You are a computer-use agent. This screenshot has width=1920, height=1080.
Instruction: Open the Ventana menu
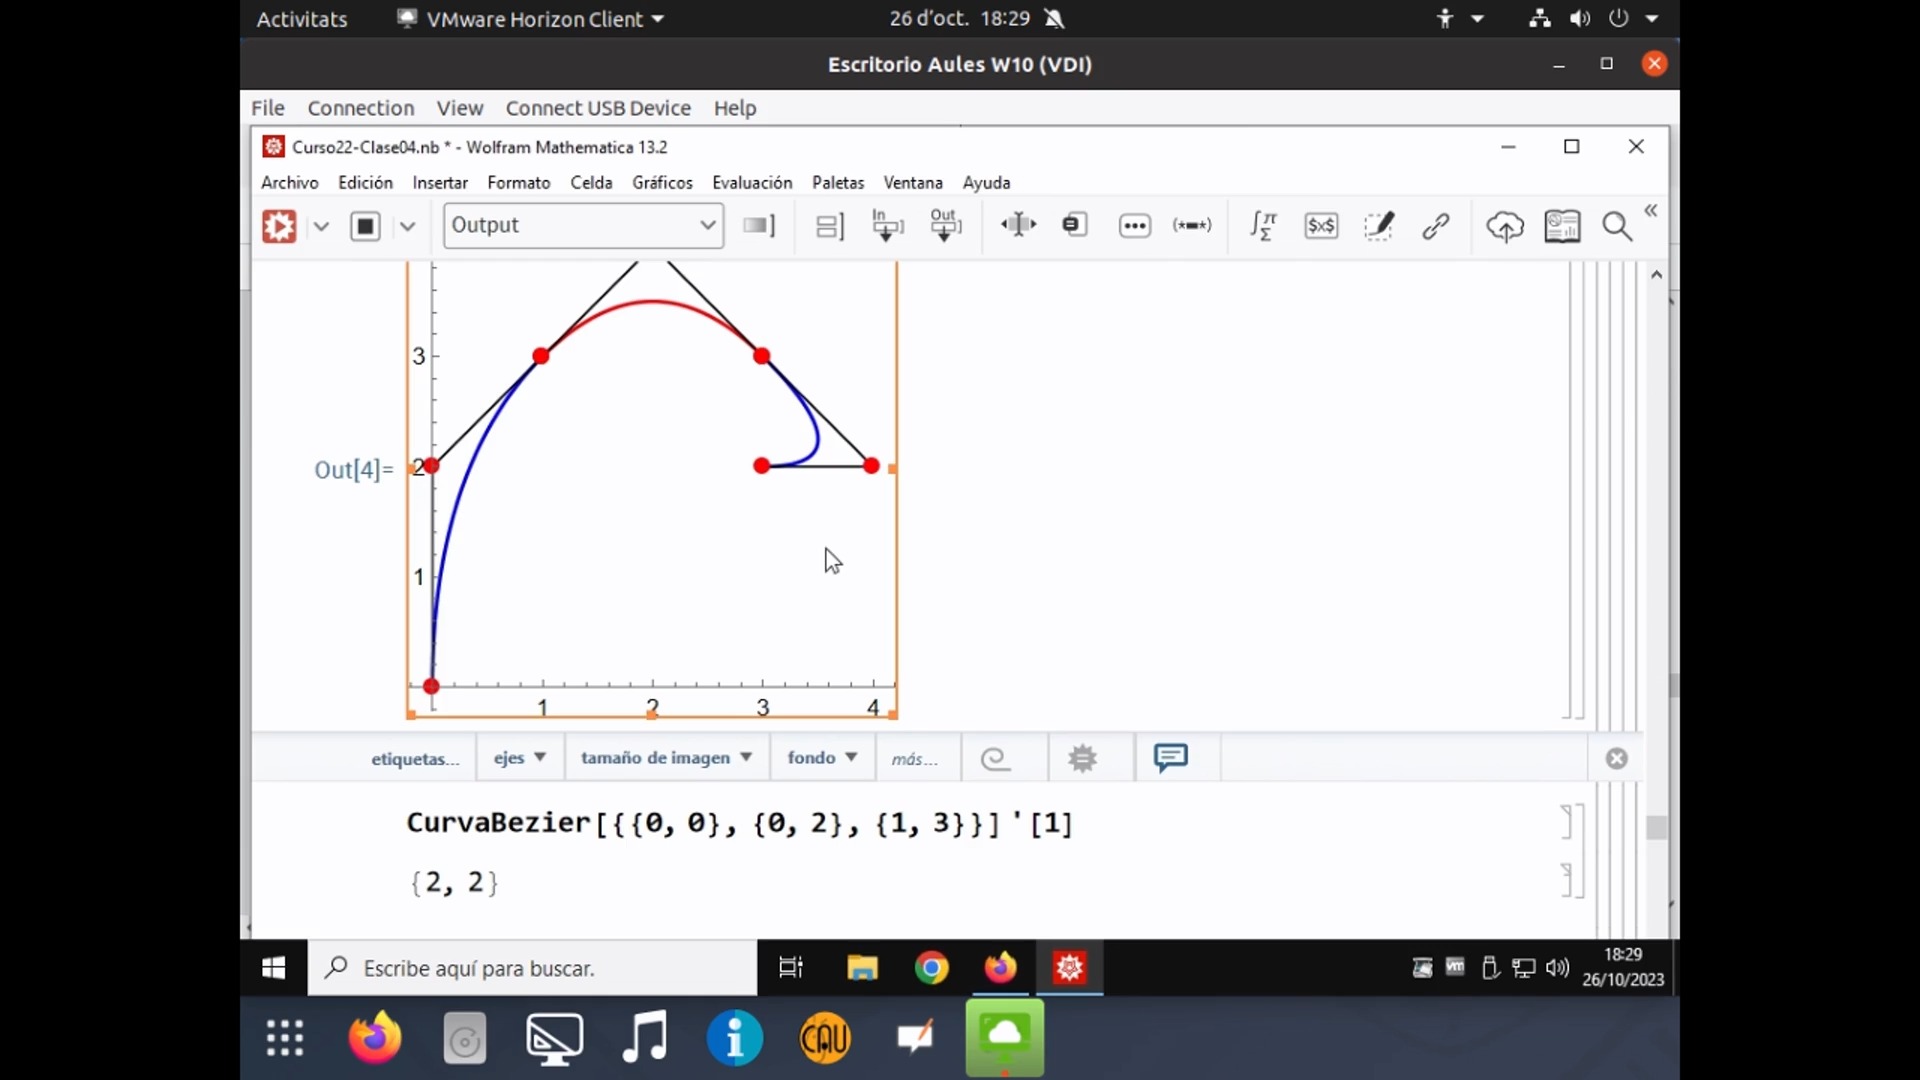(x=913, y=183)
